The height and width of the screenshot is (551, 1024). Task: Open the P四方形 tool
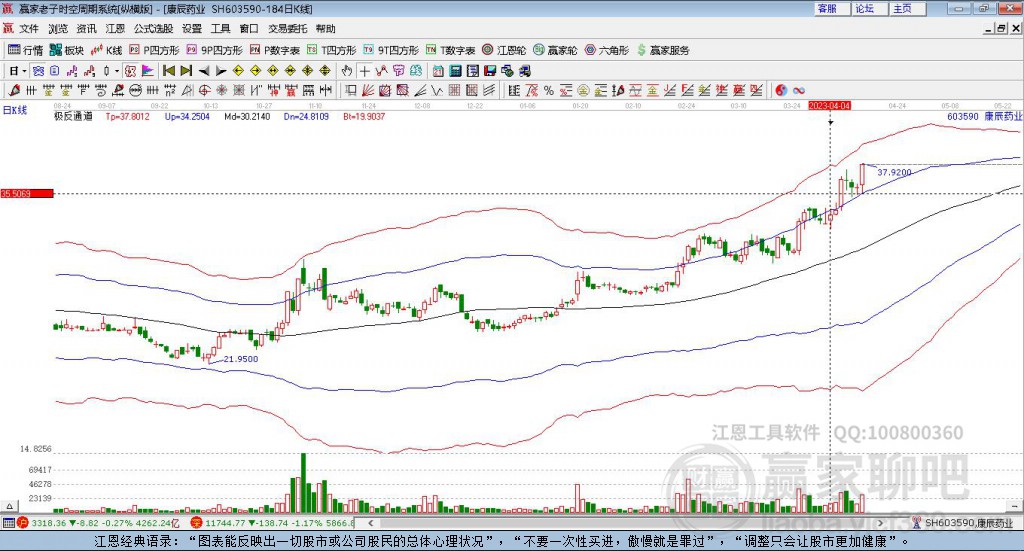pos(154,50)
